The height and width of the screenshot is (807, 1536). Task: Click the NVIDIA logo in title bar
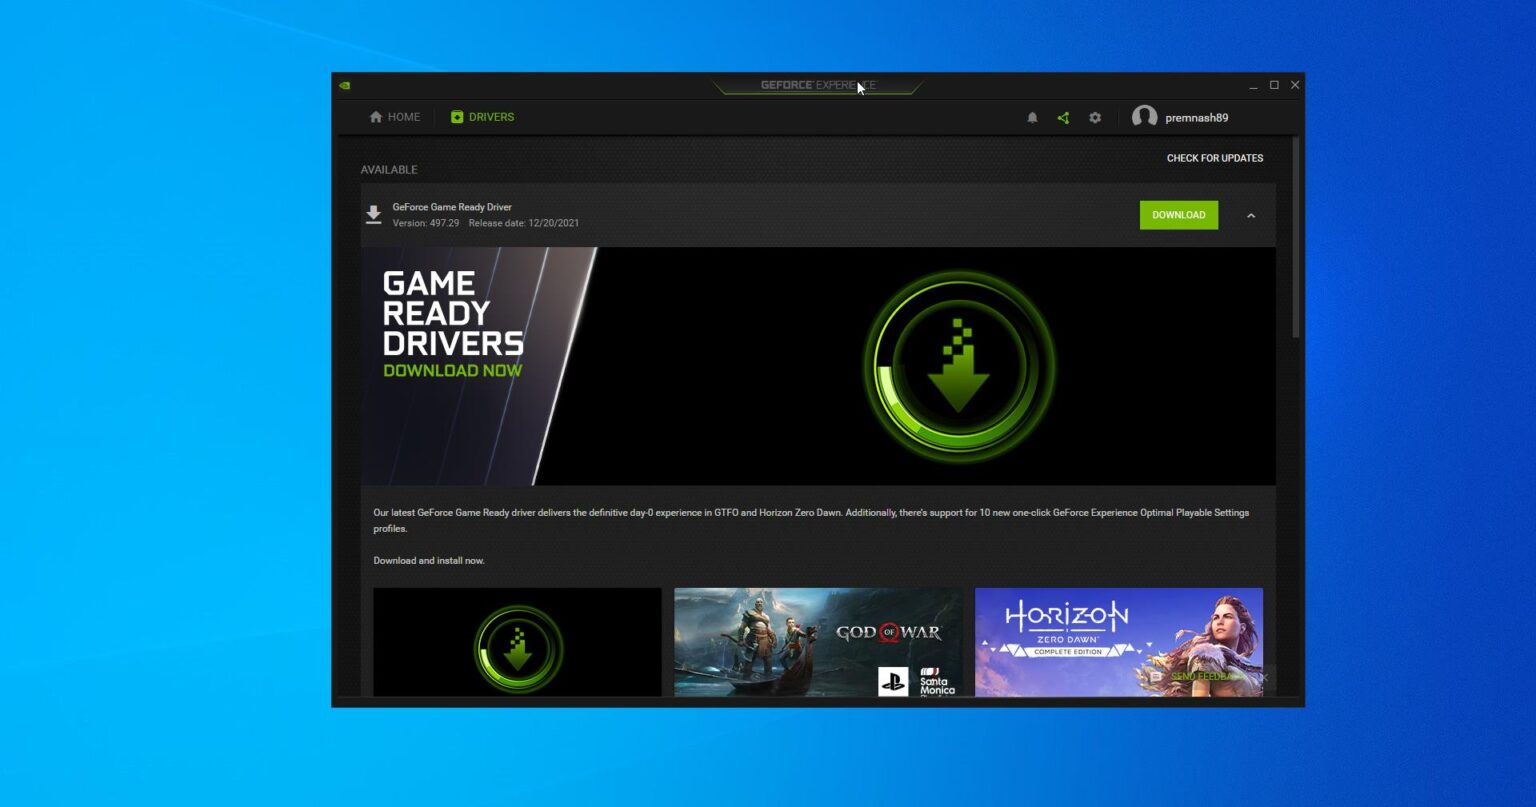pyautogui.click(x=345, y=85)
